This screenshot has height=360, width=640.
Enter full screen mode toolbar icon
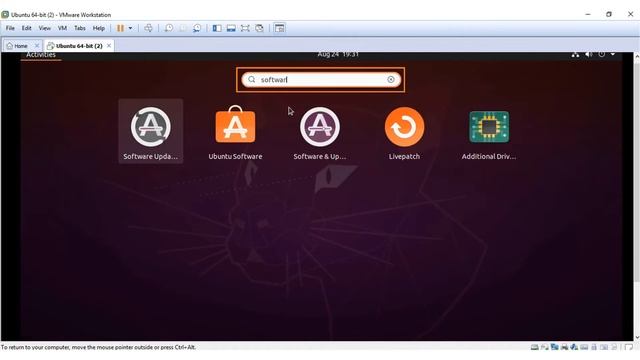[245, 28]
